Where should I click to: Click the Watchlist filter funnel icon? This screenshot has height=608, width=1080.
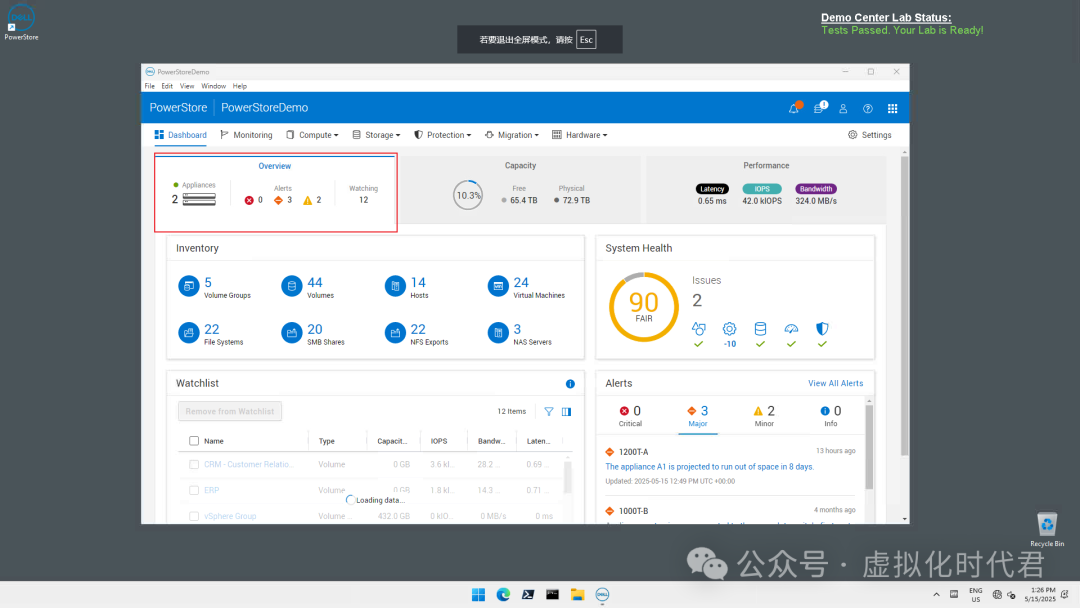549,412
